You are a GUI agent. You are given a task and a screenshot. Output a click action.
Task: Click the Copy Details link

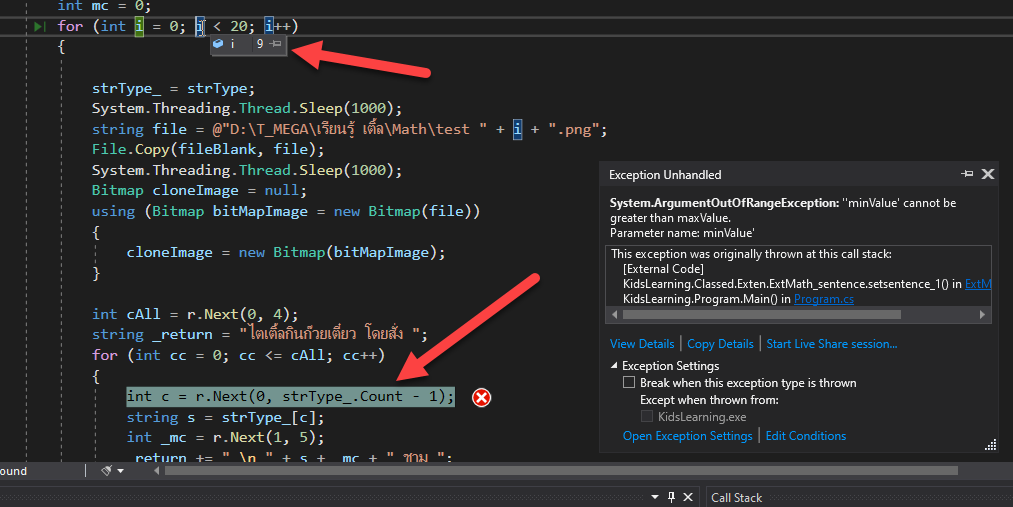pos(720,343)
